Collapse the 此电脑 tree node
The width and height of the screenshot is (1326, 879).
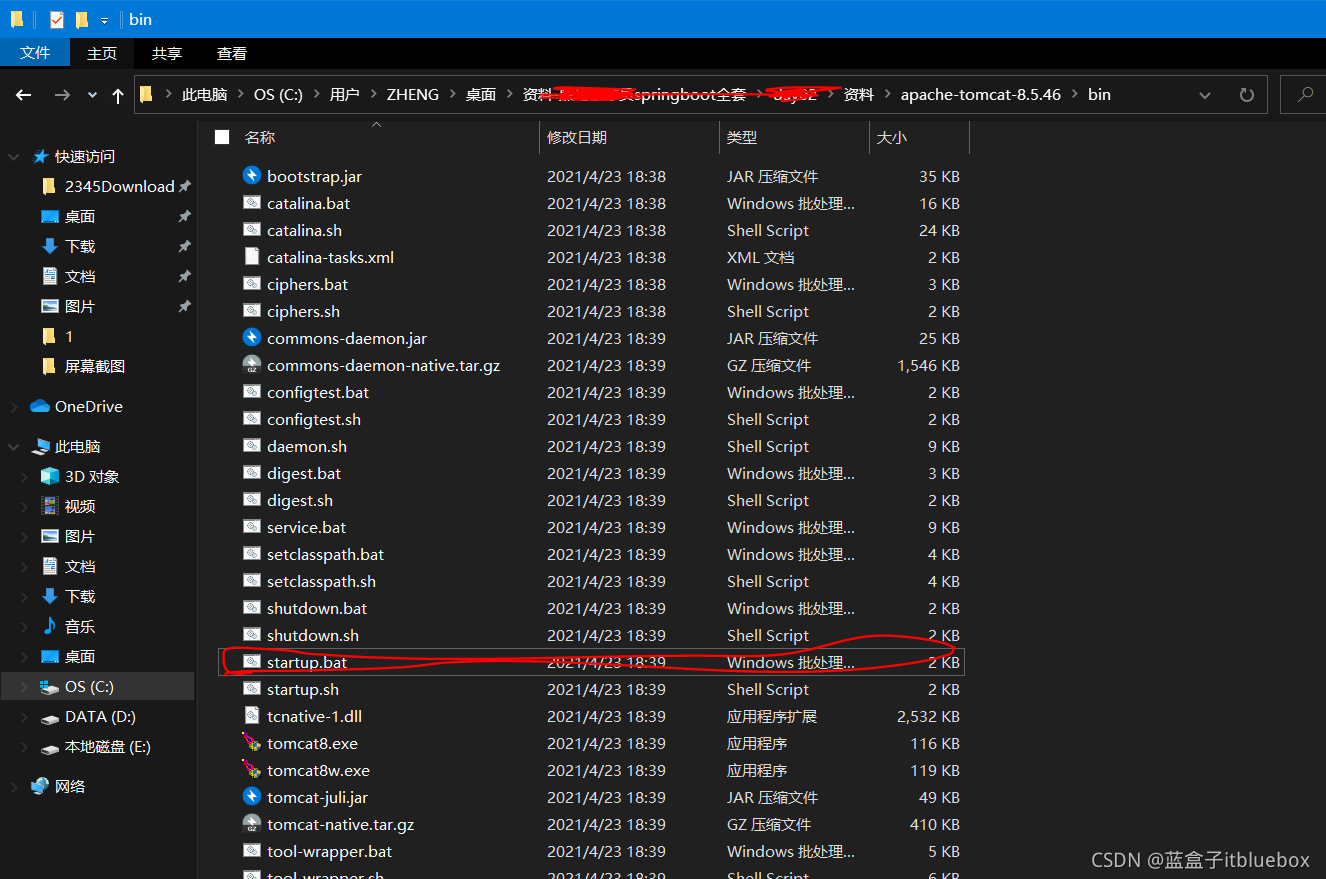click(x=14, y=447)
